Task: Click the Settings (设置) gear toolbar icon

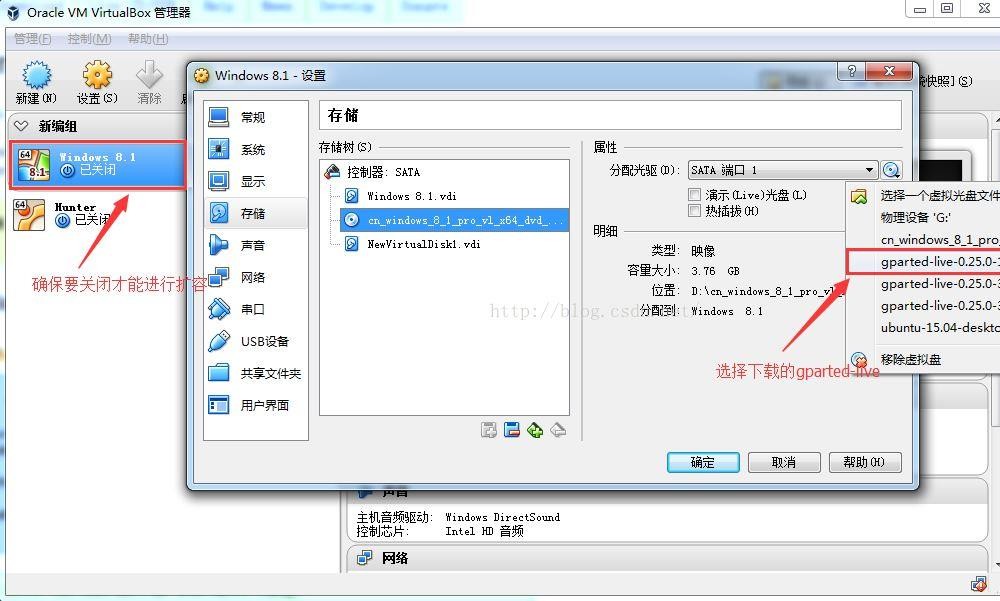Action: click(96, 80)
